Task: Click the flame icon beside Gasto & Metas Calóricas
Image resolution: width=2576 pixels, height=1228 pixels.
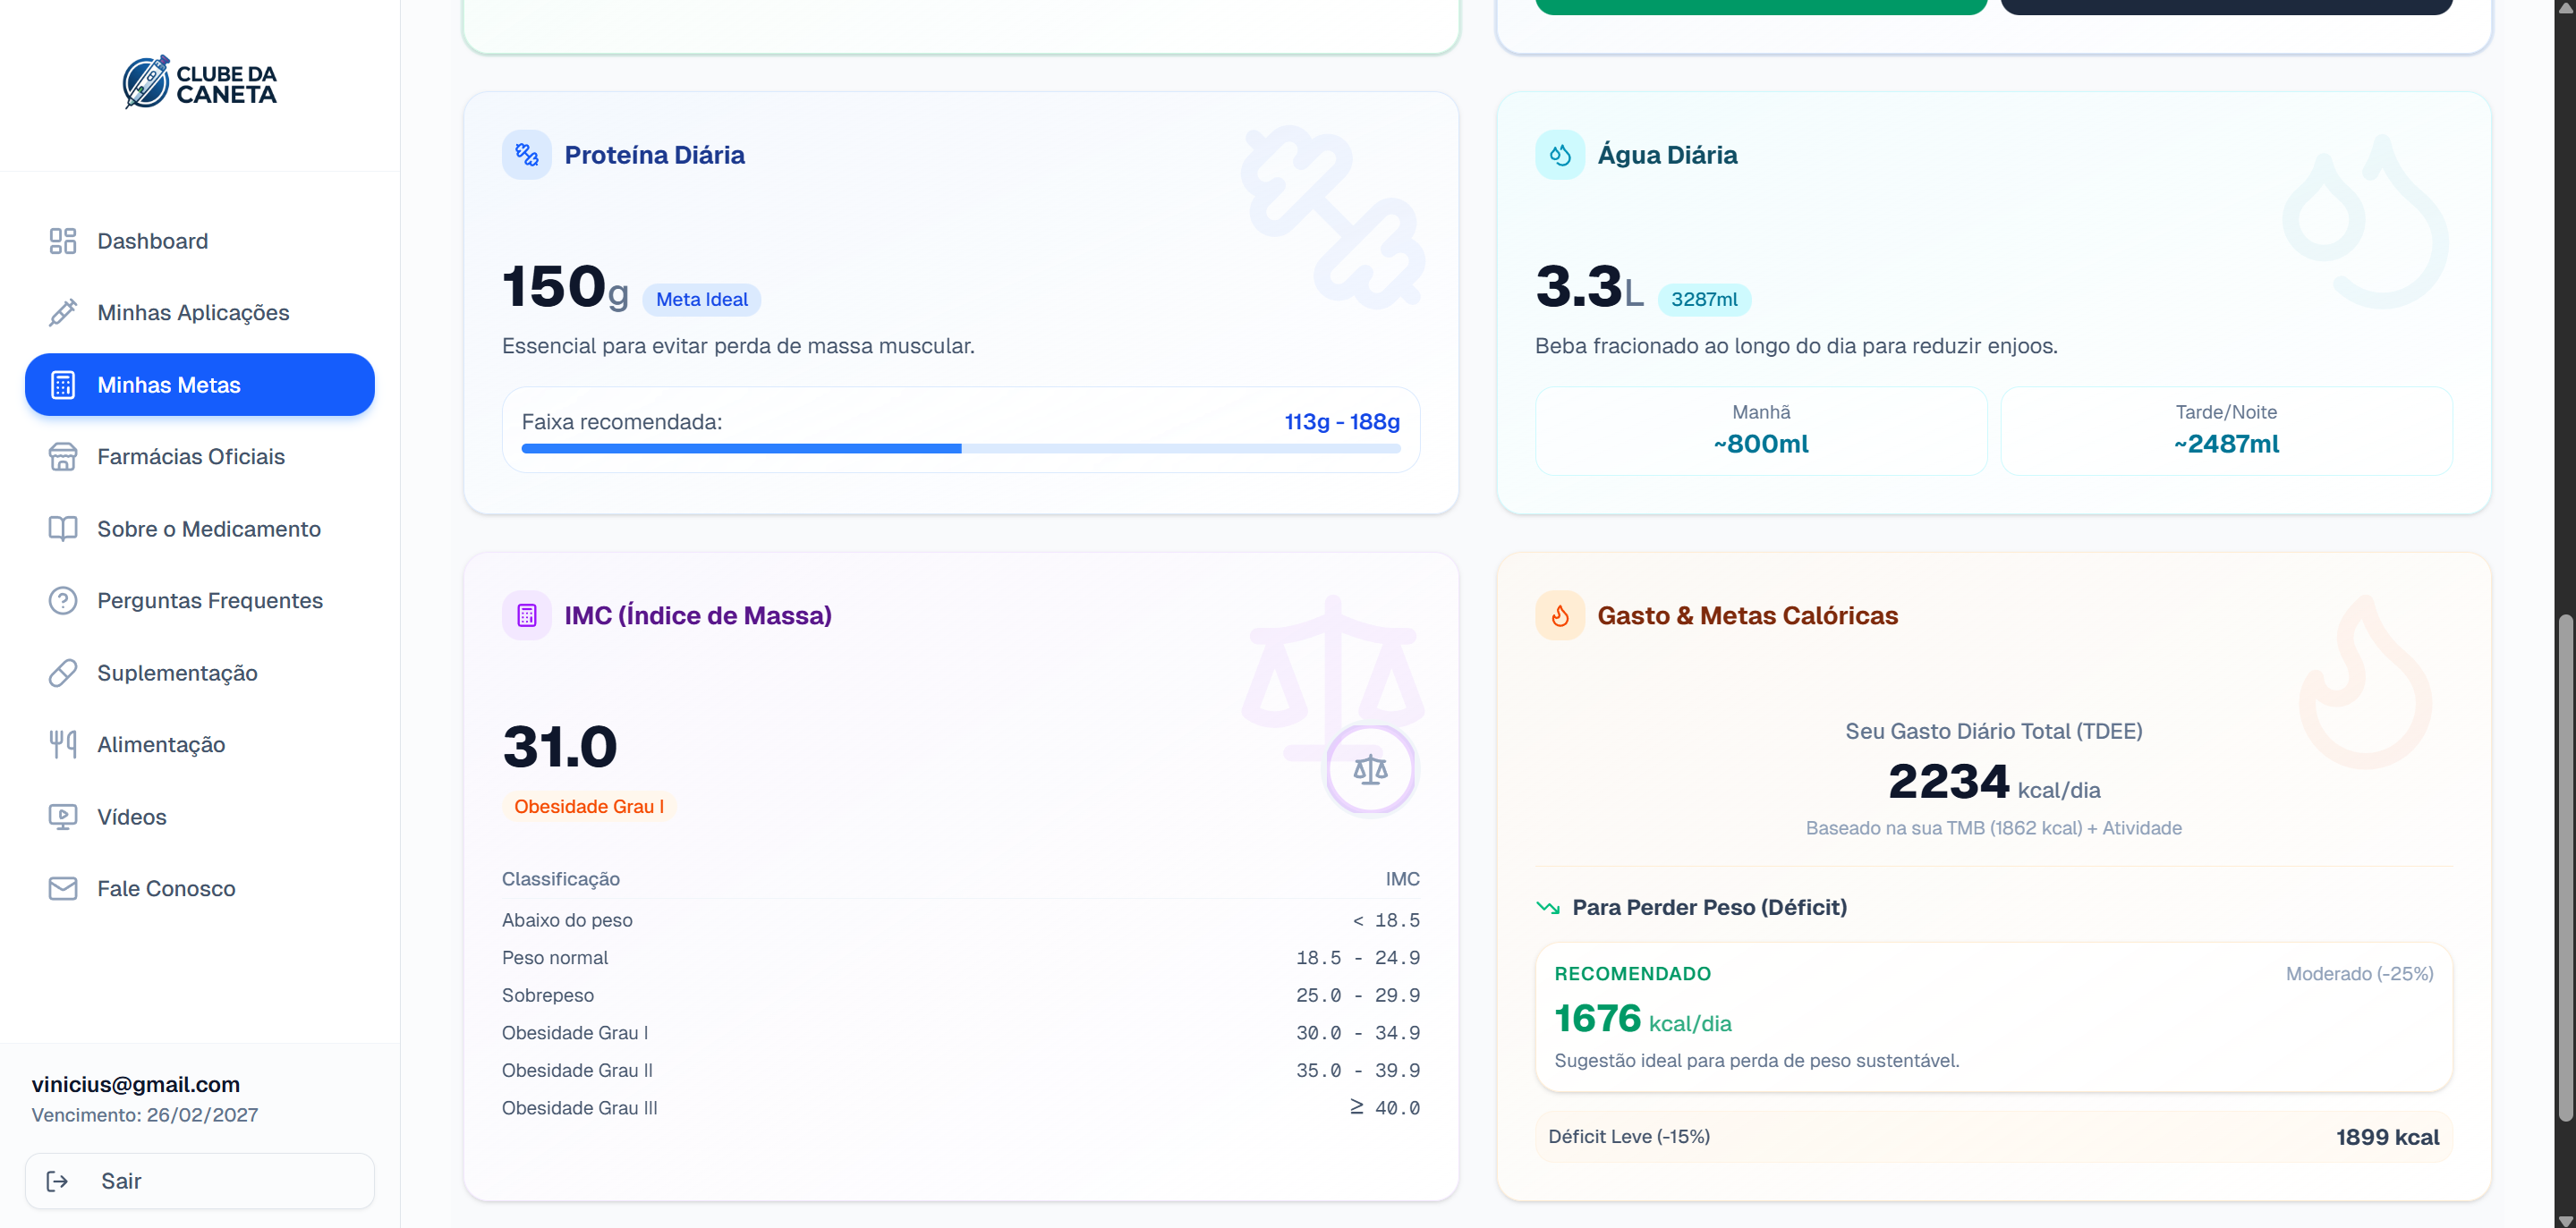Action: tap(1559, 616)
